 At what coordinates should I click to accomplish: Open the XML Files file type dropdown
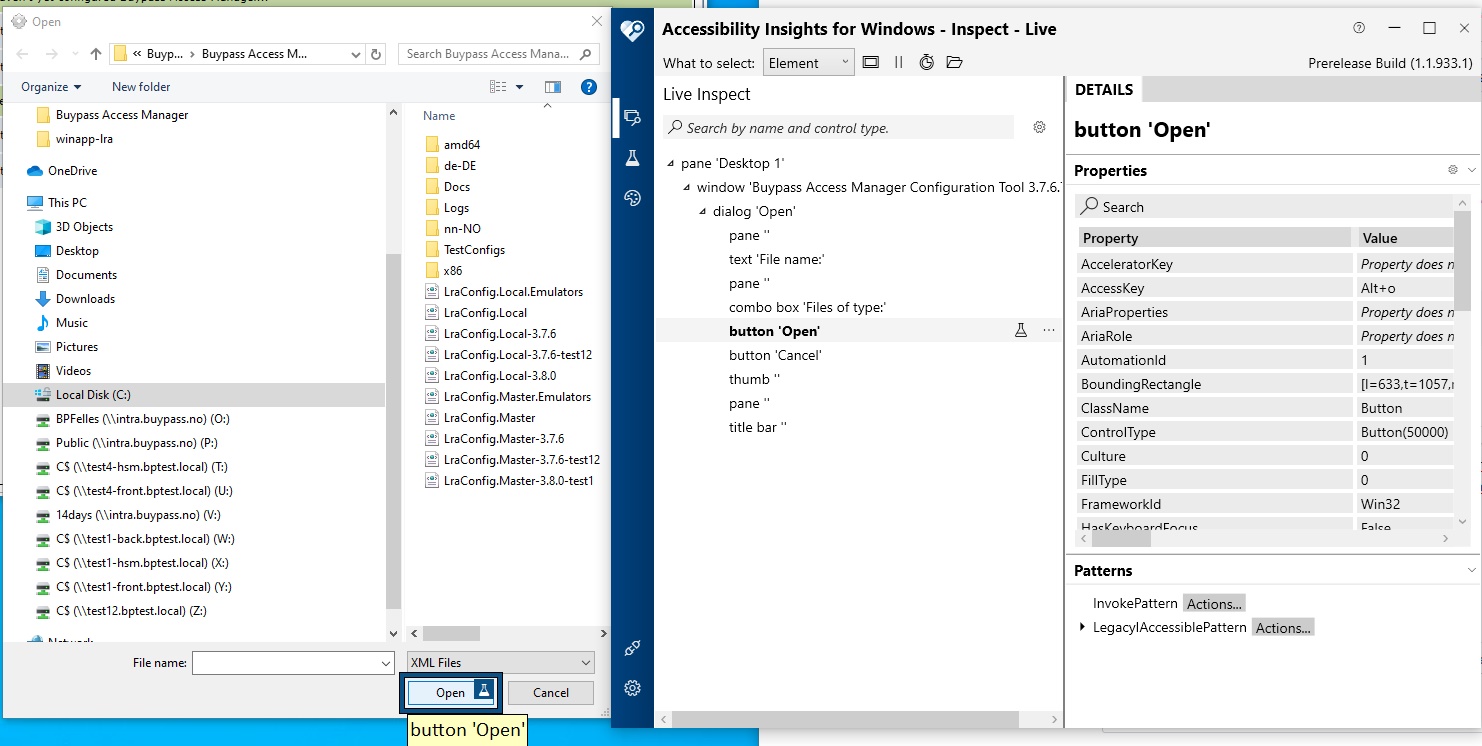tap(499, 662)
